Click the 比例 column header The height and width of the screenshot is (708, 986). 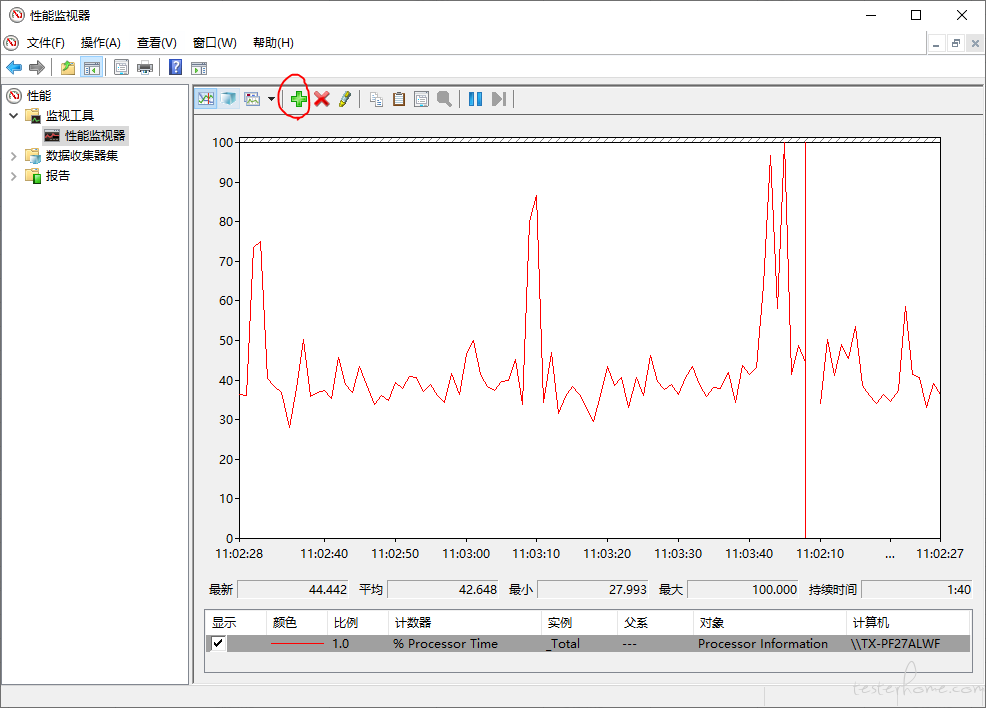tap(357, 622)
